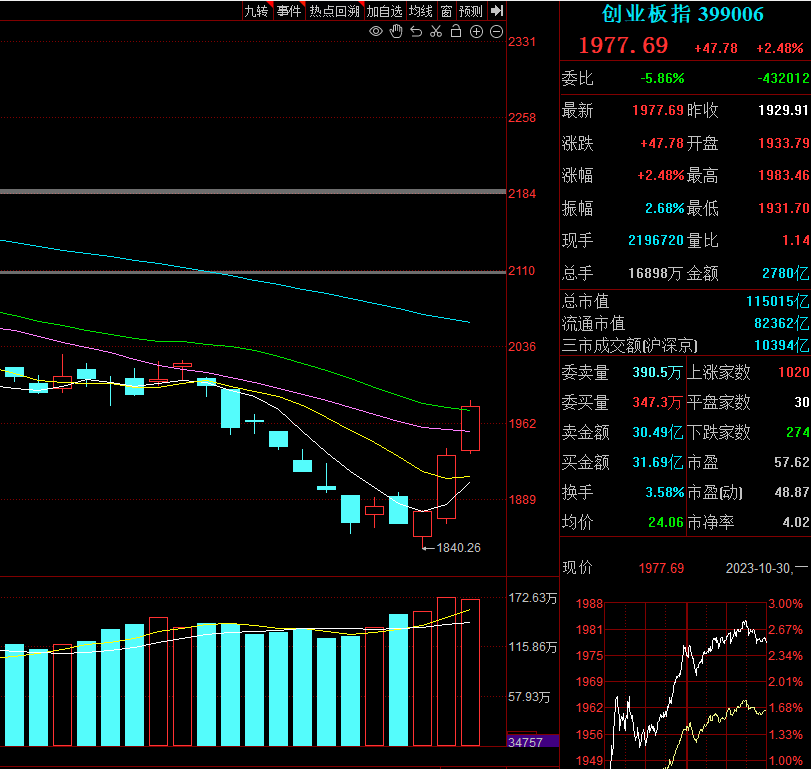This screenshot has height=769, width=811.
Task: Click the 3.00% label on intraday chart axis
Action: click(785, 604)
